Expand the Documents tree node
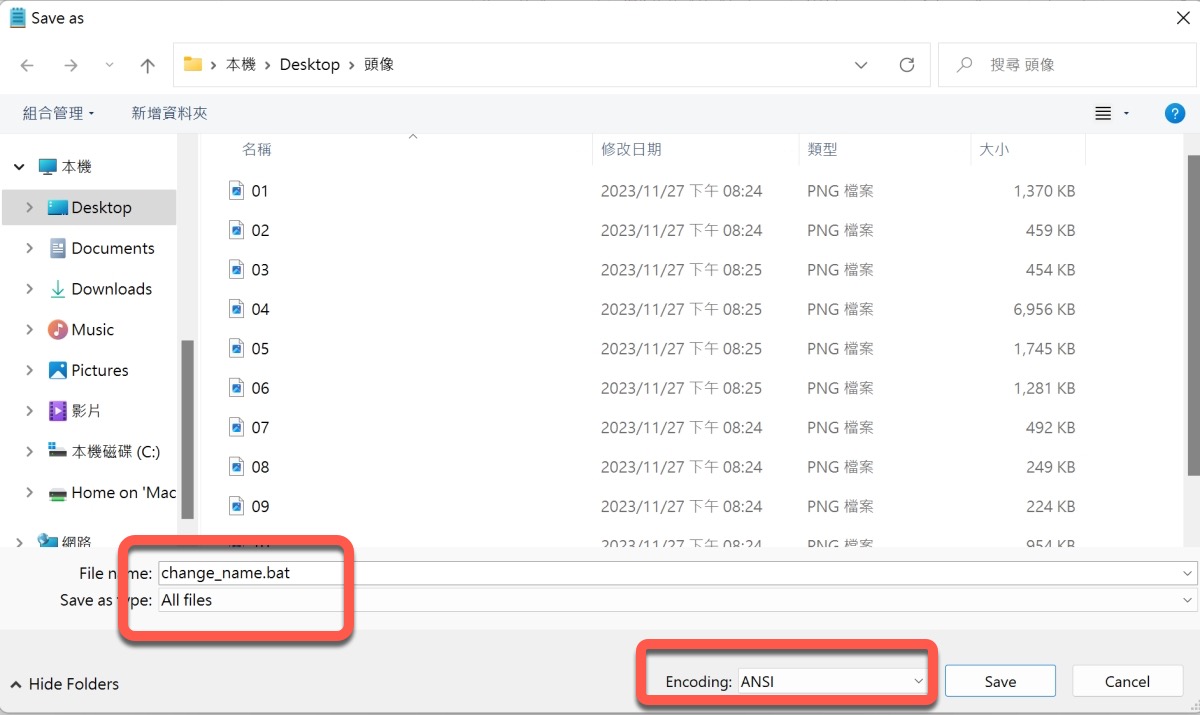1200x715 pixels. point(29,248)
